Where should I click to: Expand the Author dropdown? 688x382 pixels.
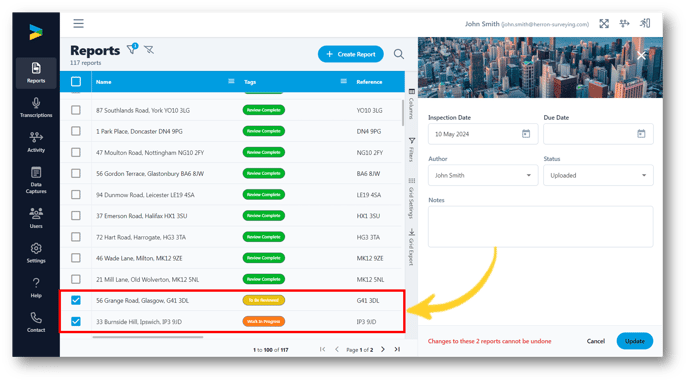click(x=483, y=175)
